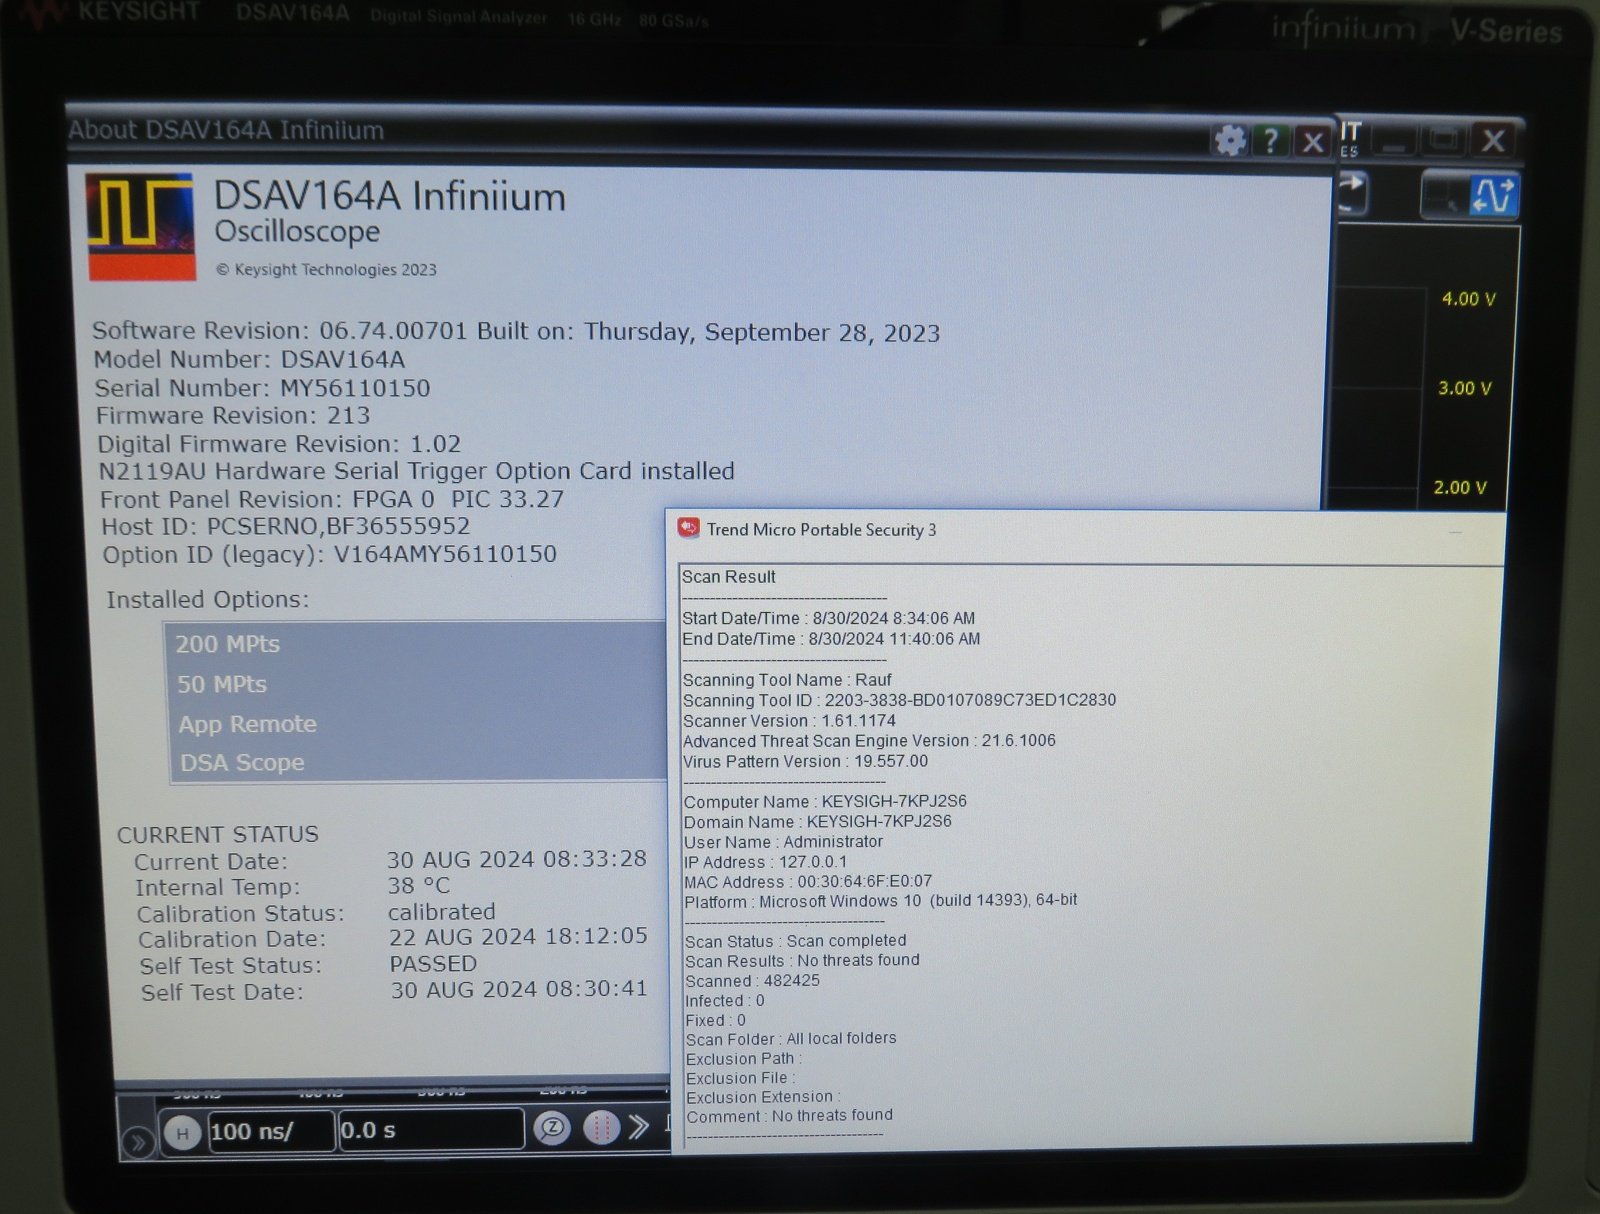Click the 2.00 V vertical scale label

coord(1460,488)
